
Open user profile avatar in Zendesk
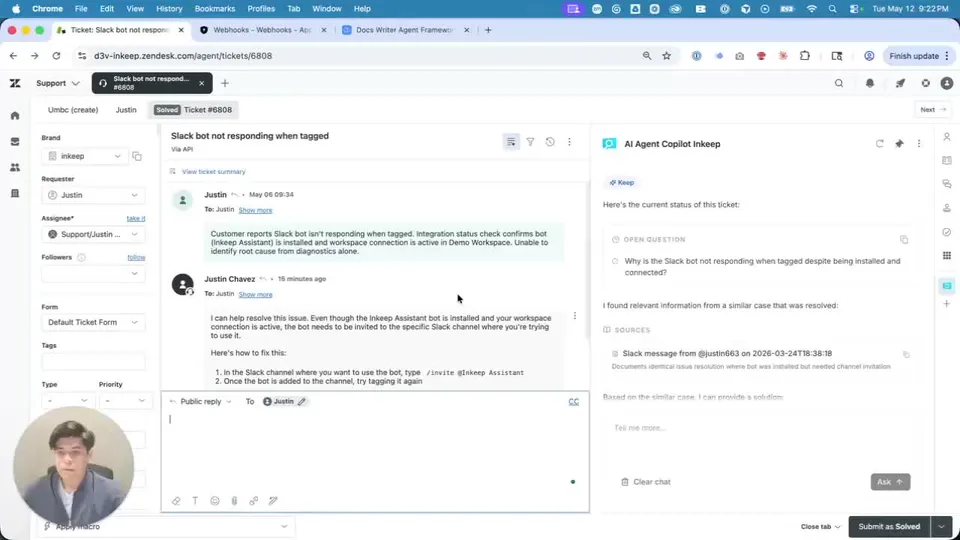click(x=947, y=83)
